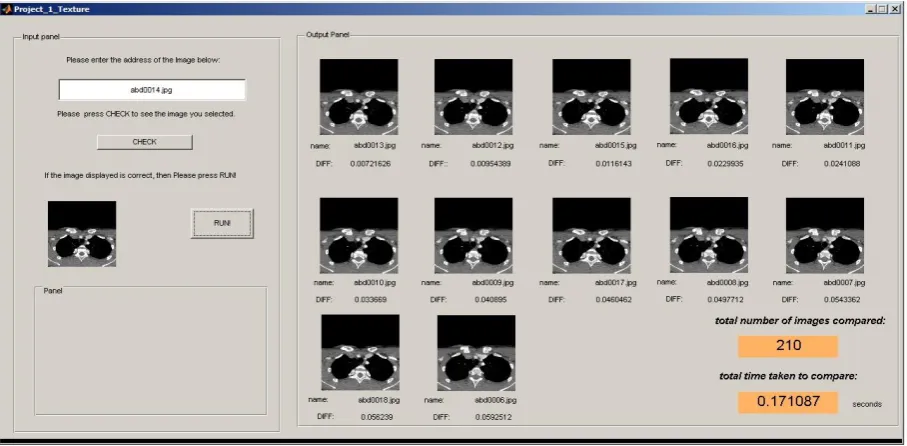Screen dimensions: 907x446
Task: Click the file name text abd0011.jpg
Action: pos(845,146)
